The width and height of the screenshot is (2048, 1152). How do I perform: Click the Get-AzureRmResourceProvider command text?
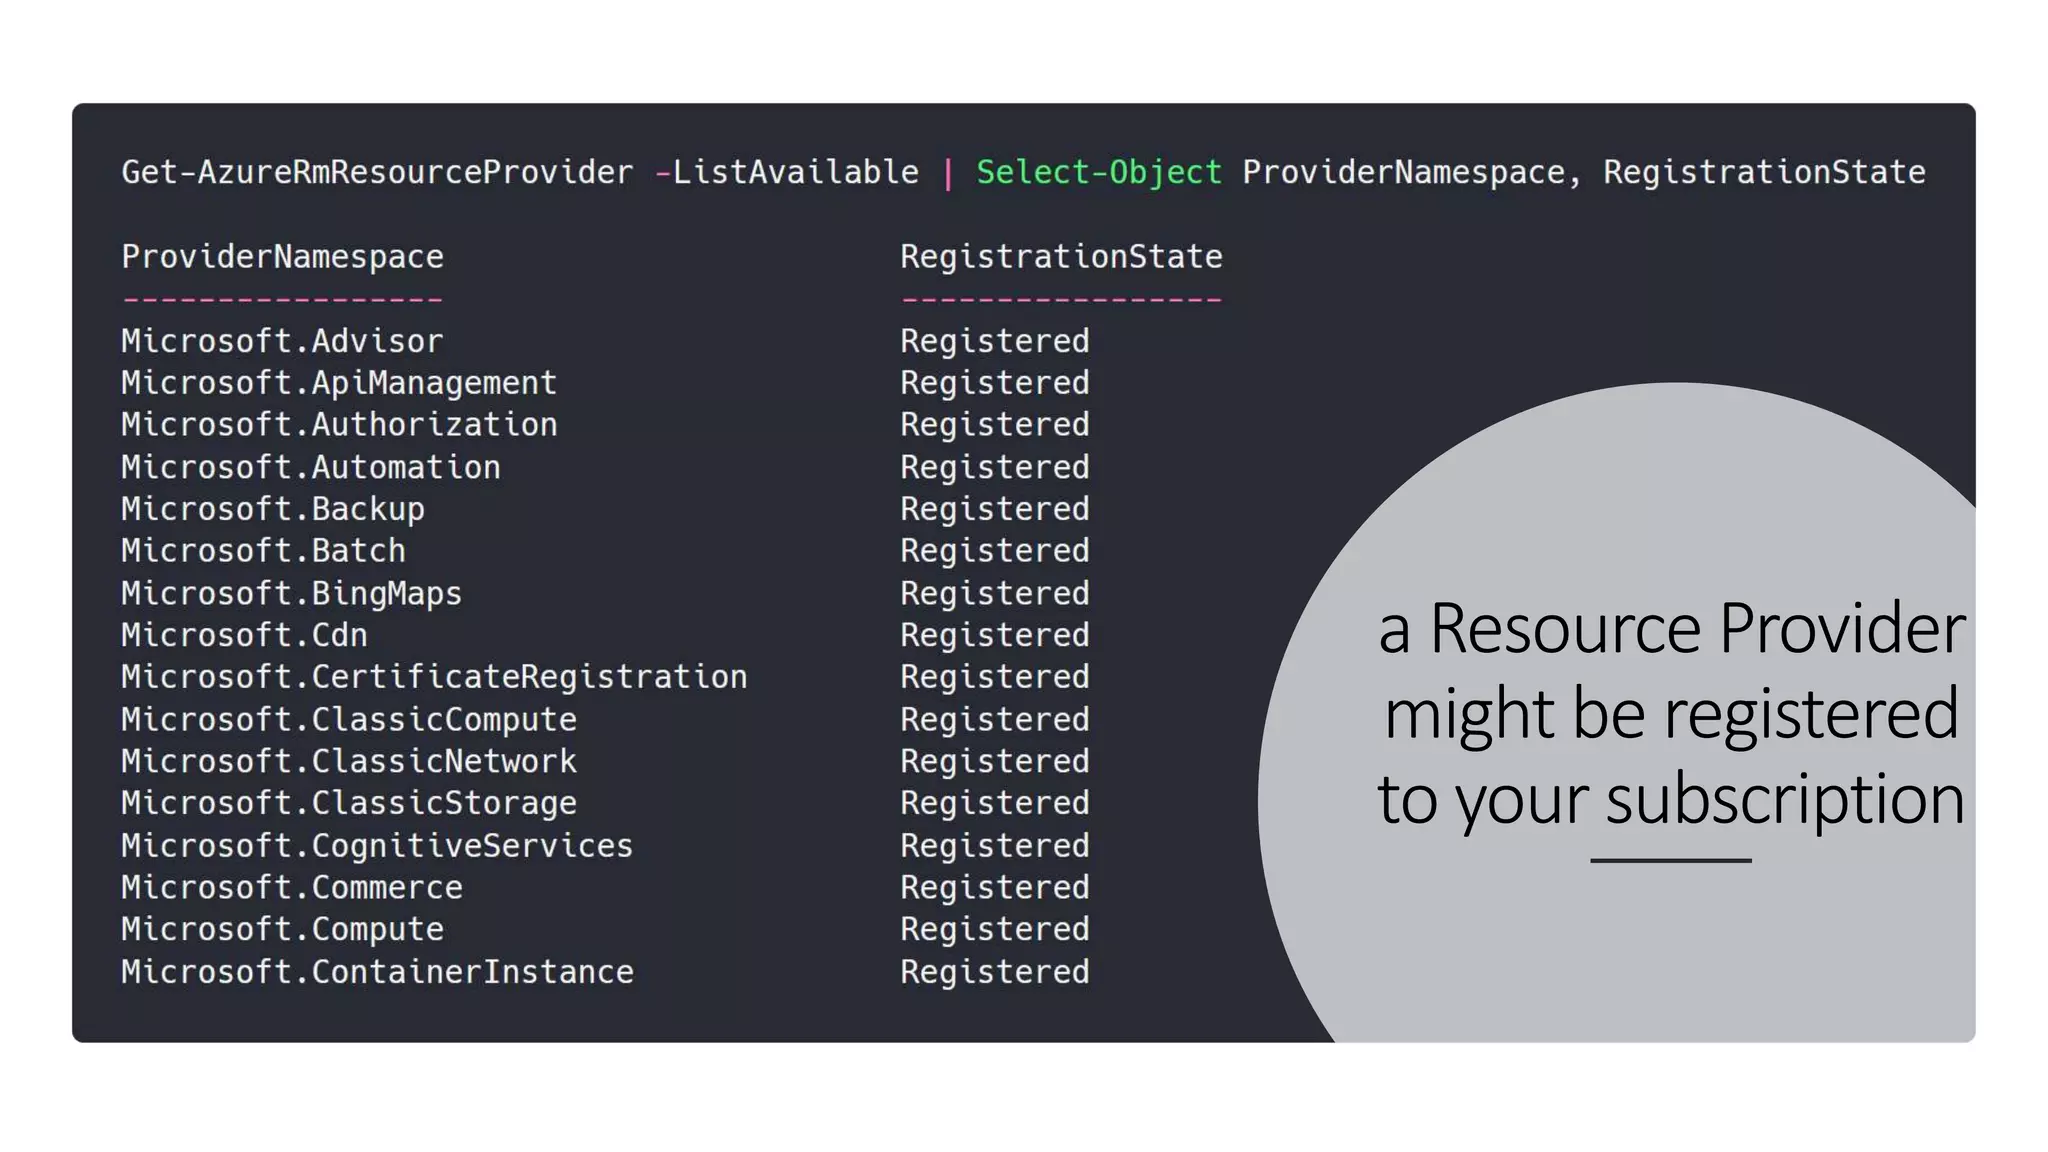pos(377,172)
